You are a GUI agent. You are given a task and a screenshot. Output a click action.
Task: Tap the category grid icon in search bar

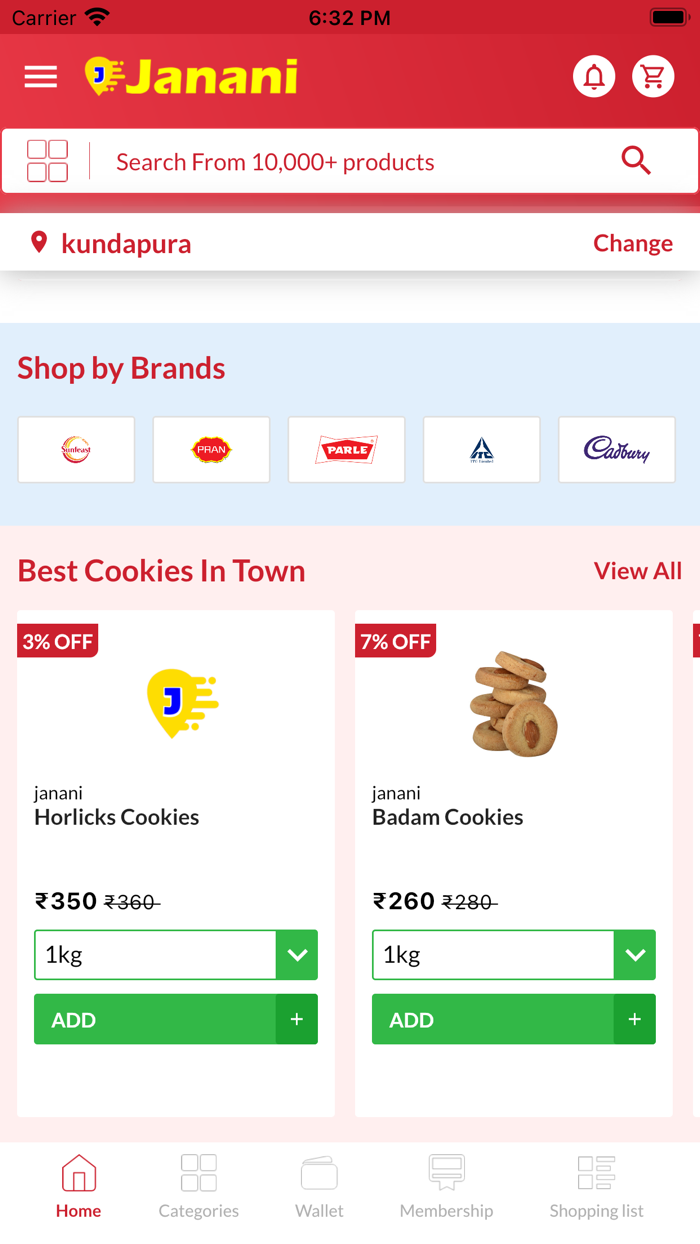point(48,161)
